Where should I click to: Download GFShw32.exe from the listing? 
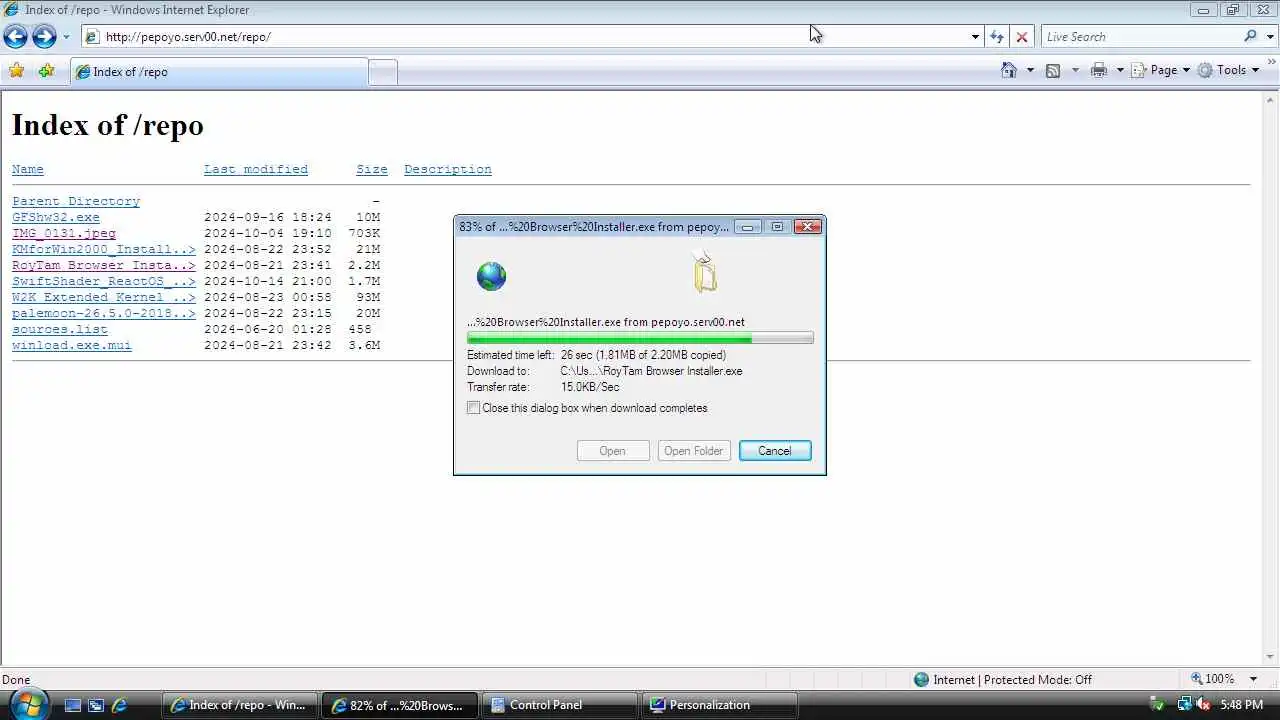click(56, 217)
